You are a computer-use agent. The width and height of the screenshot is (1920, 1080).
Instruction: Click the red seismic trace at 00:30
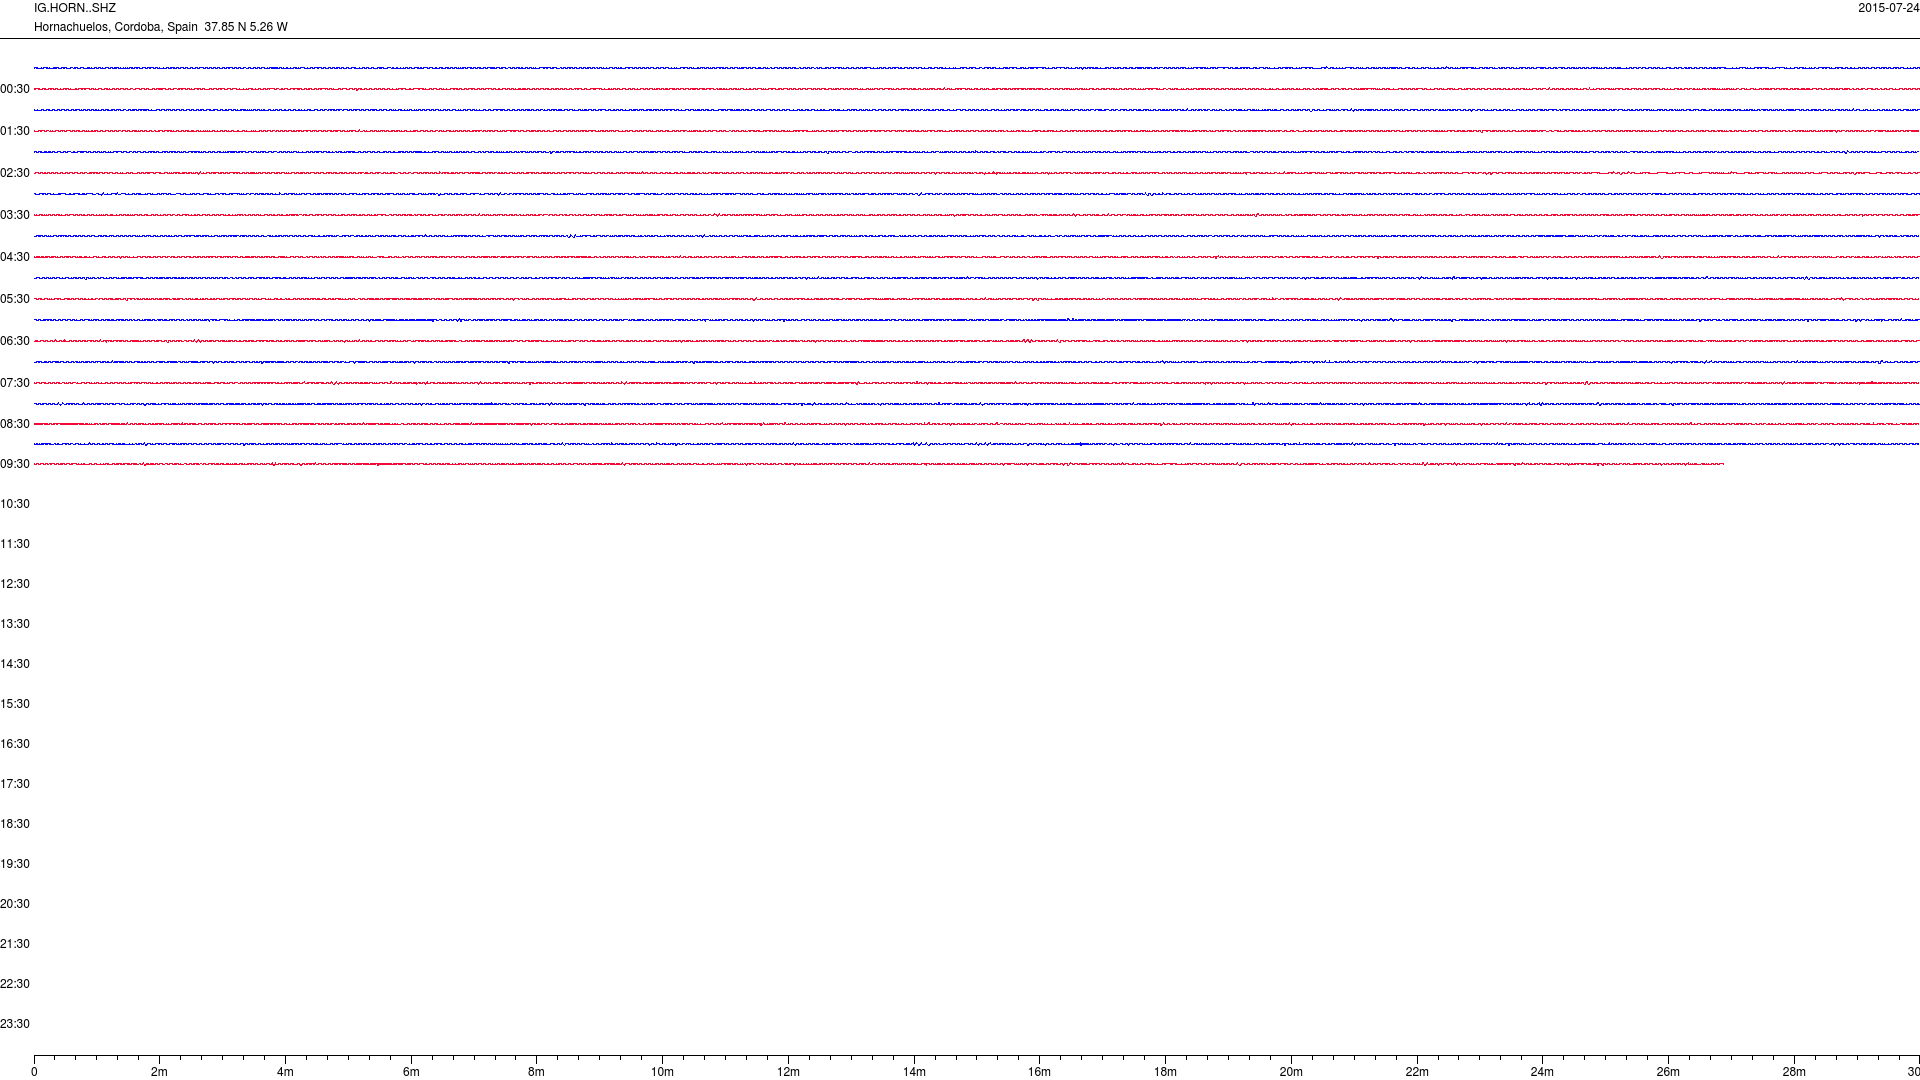point(977,89)
